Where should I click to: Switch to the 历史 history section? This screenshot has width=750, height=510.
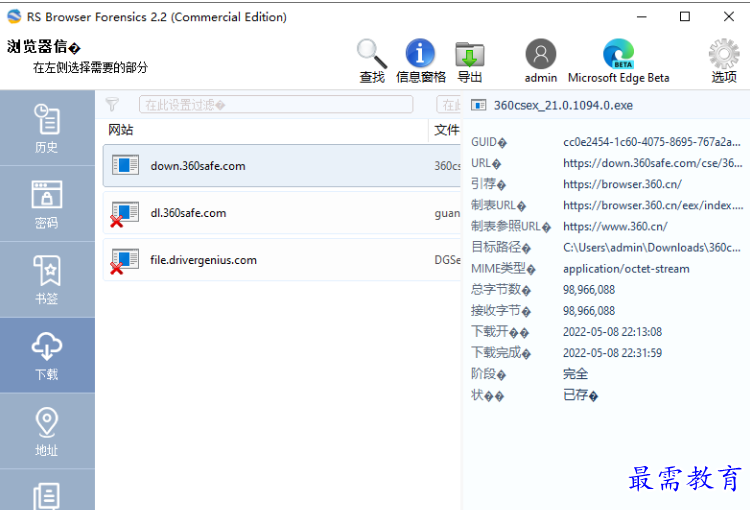coord(47,128)
